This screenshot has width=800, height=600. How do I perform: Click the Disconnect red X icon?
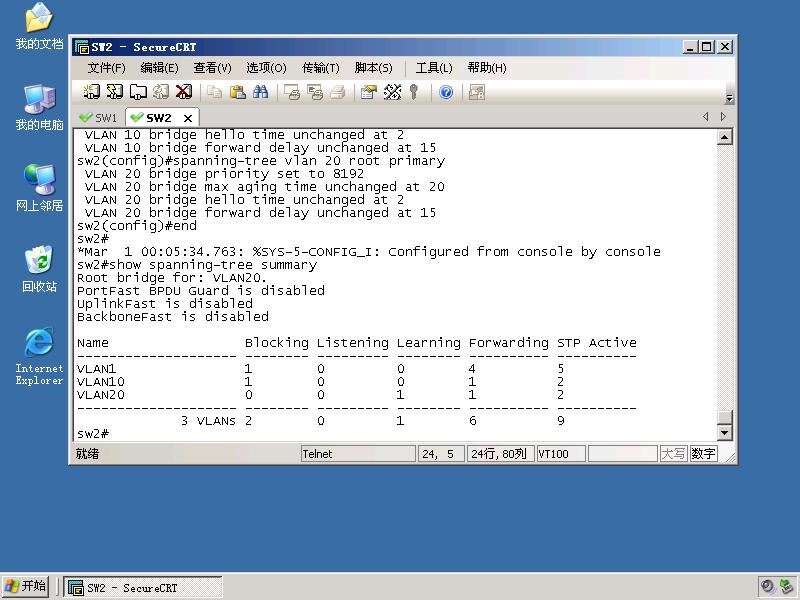(184, 92)
